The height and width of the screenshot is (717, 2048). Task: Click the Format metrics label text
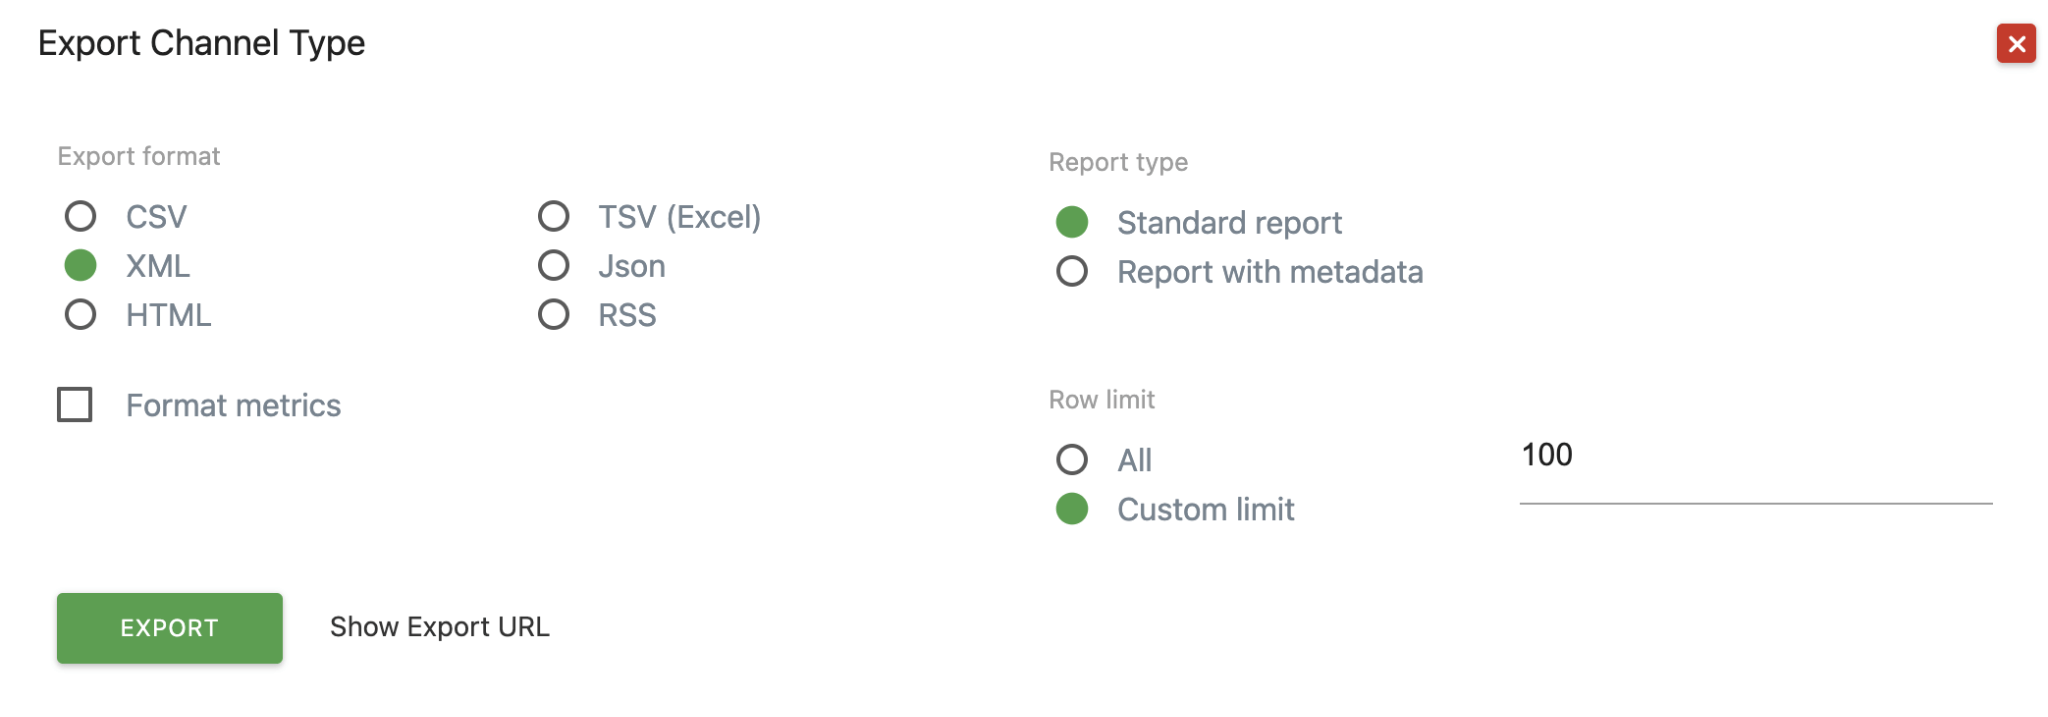(233, 405)
